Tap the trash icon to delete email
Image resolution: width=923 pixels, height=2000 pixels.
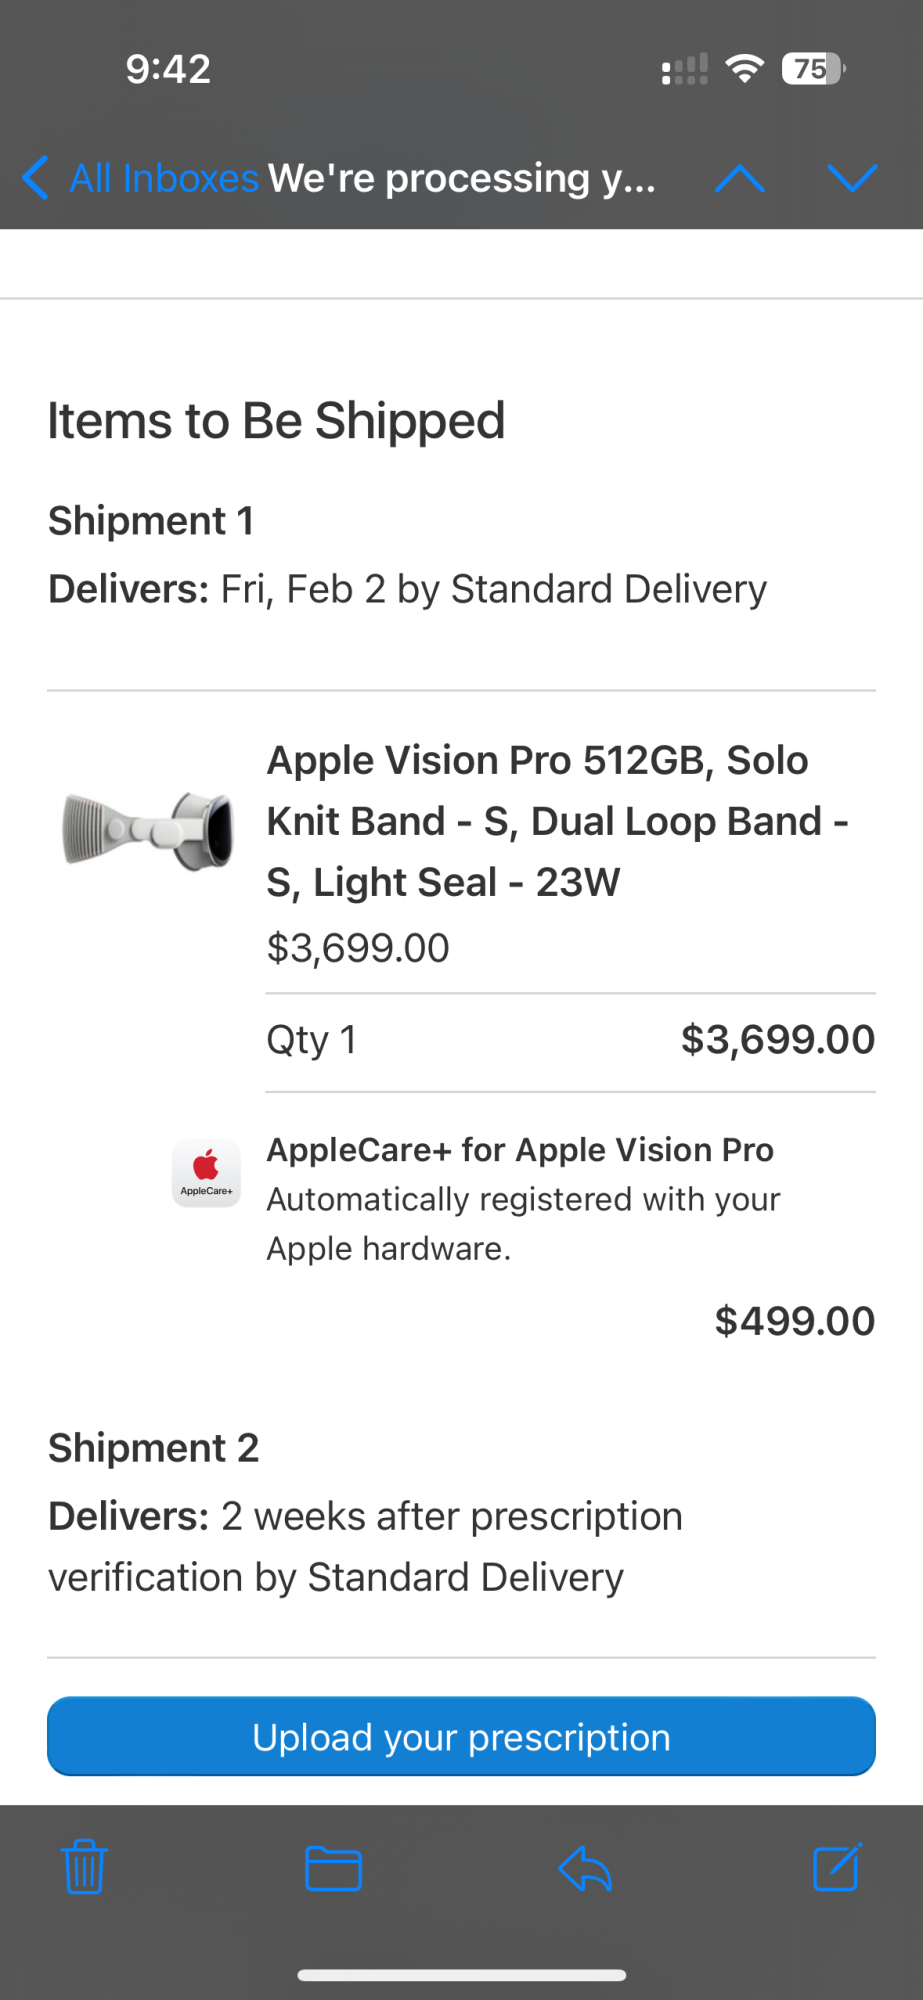coord(84,1867)
